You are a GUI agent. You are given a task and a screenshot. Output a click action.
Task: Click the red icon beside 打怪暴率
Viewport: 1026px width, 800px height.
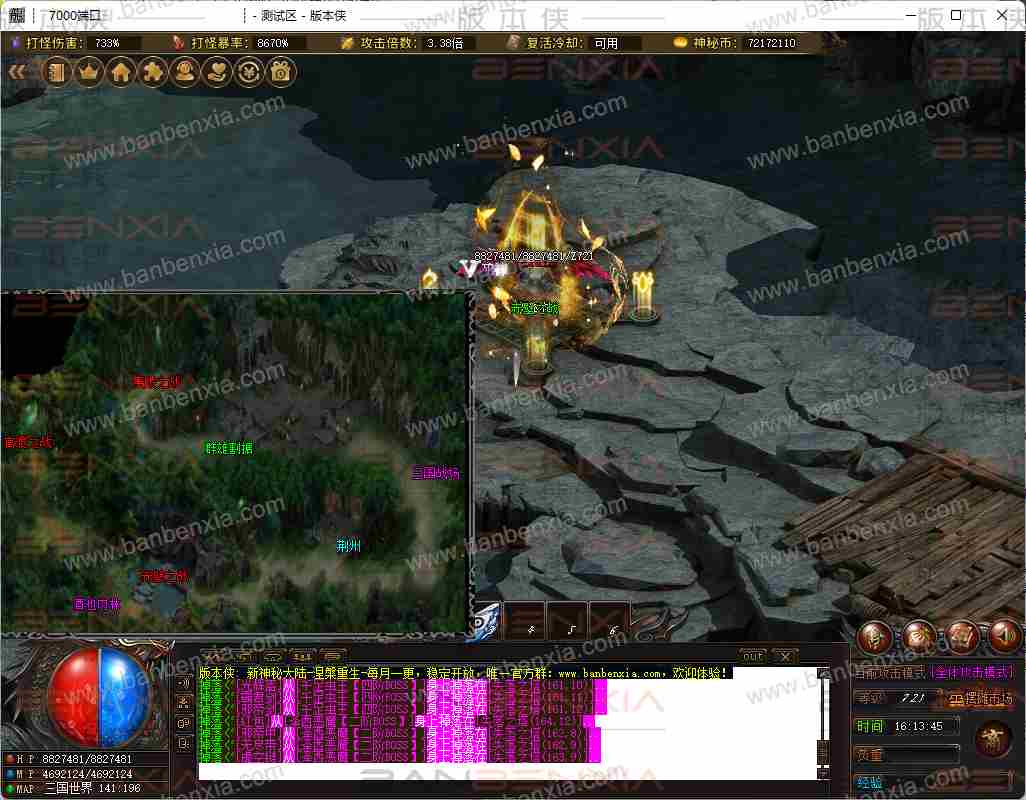[177, 43]
